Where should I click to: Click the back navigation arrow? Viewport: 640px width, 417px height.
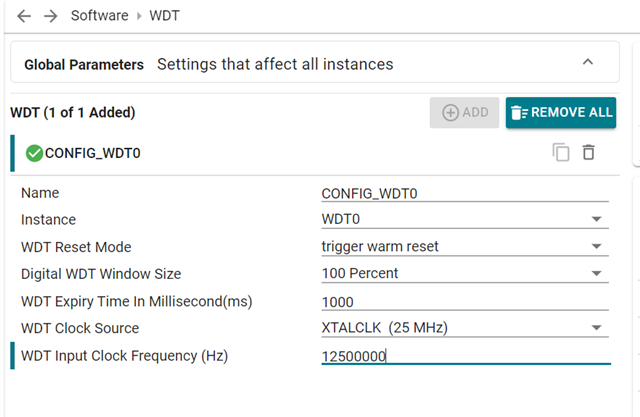(x=24, y=16)
